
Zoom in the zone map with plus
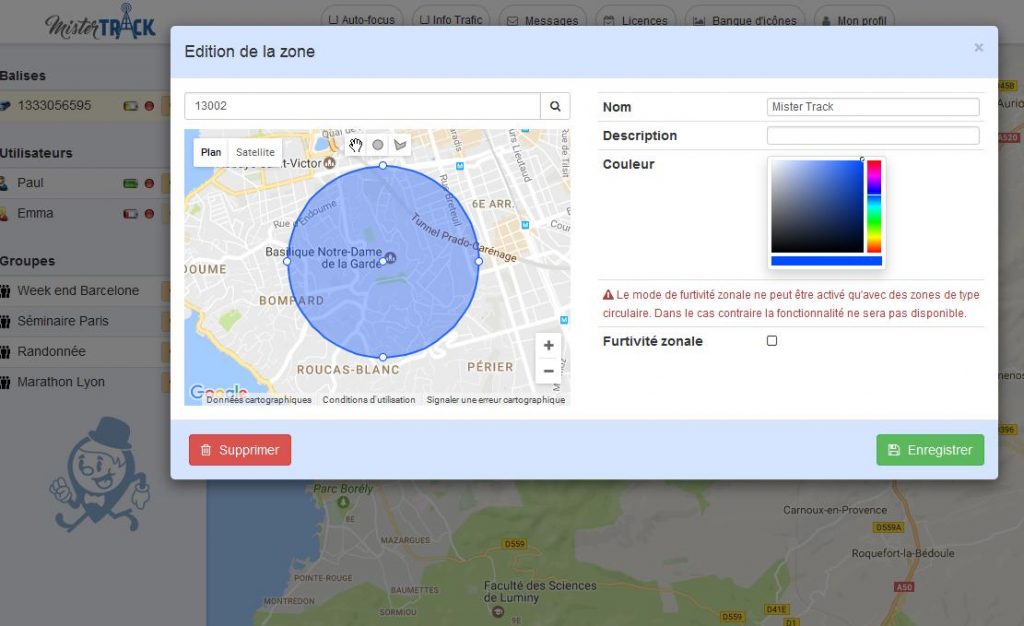tap(549, 345)
